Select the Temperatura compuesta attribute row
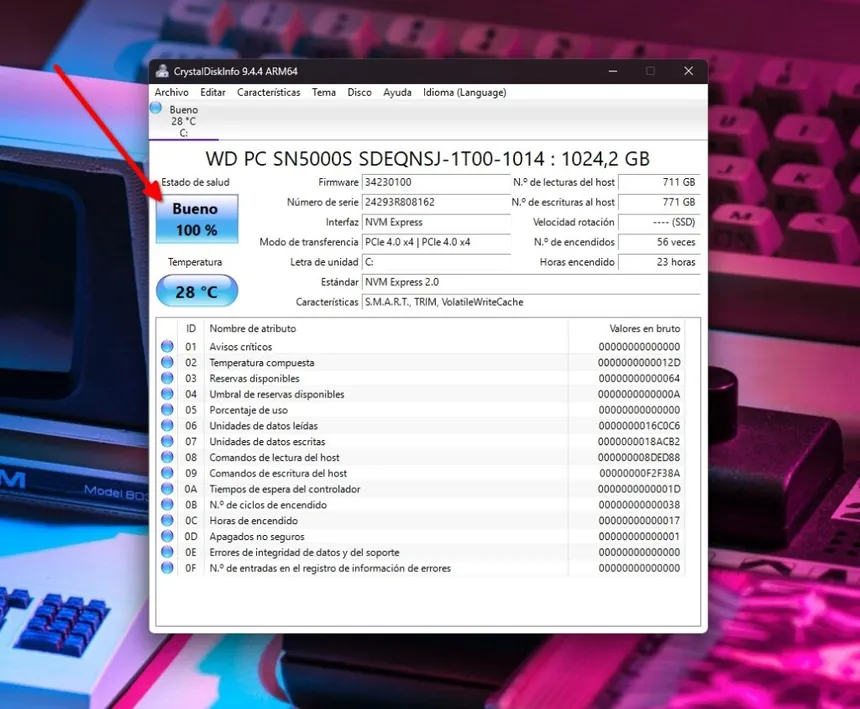Image resolution: width=860 pixels, height=709 pixels. 421,362
